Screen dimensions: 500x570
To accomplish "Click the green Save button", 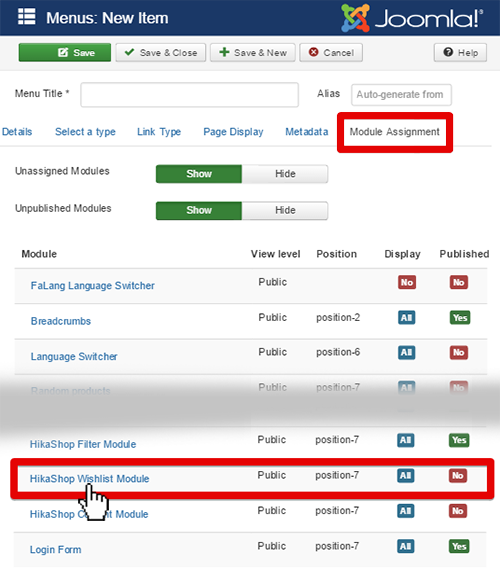I will (65, 53).
